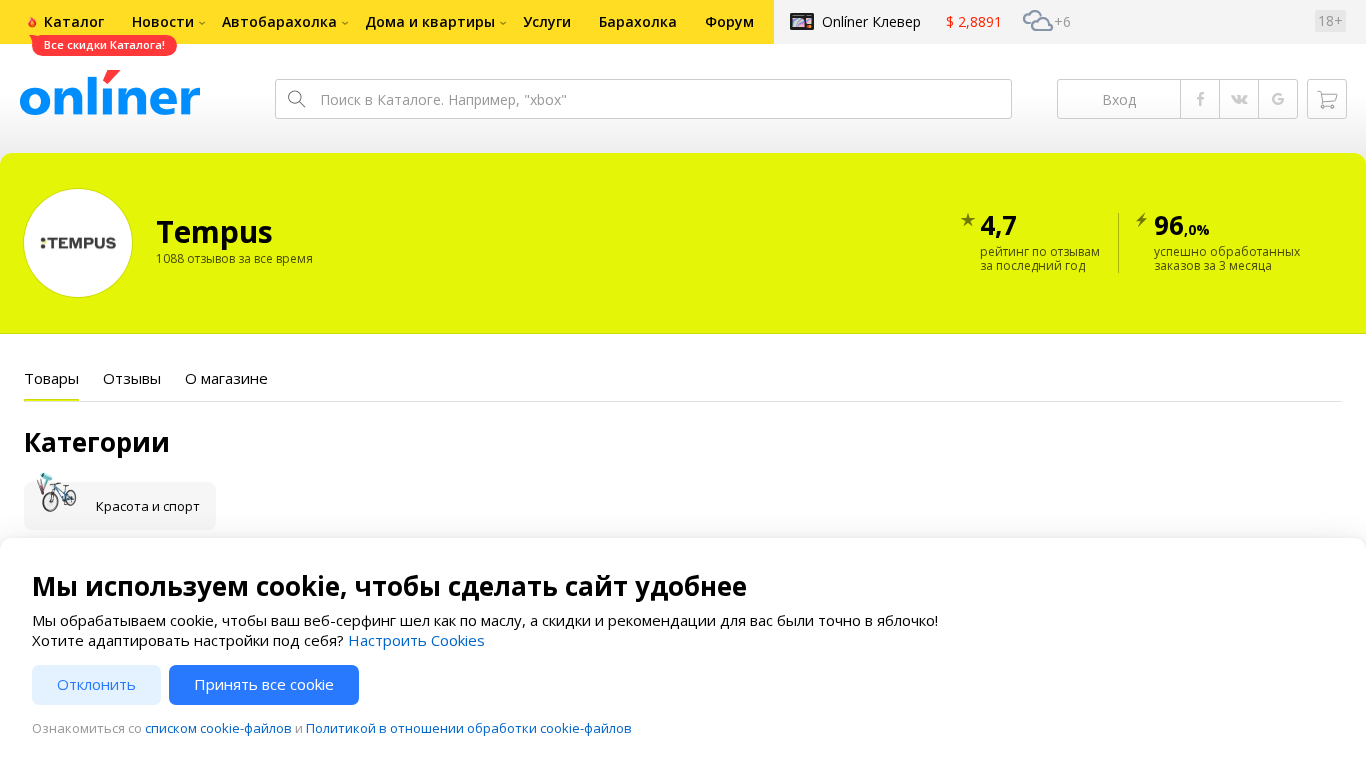Focus the catalog search field
The image size is (1366, 768).
(x=643, y=99)
